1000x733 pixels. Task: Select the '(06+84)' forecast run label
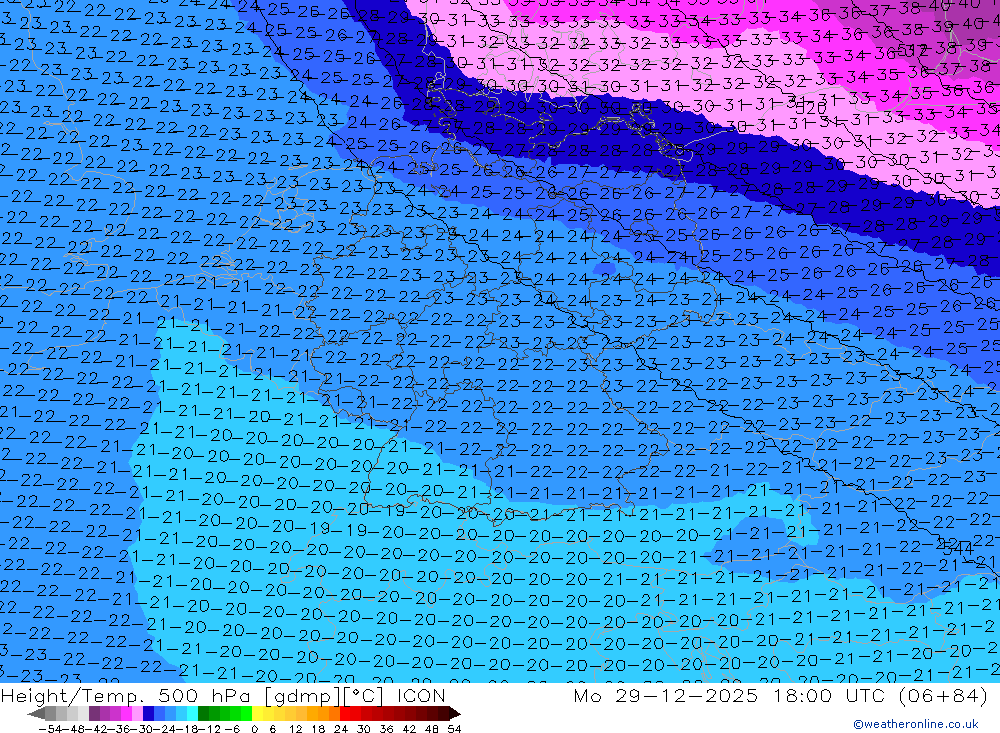pyautogui.click(x=943, y=695)
